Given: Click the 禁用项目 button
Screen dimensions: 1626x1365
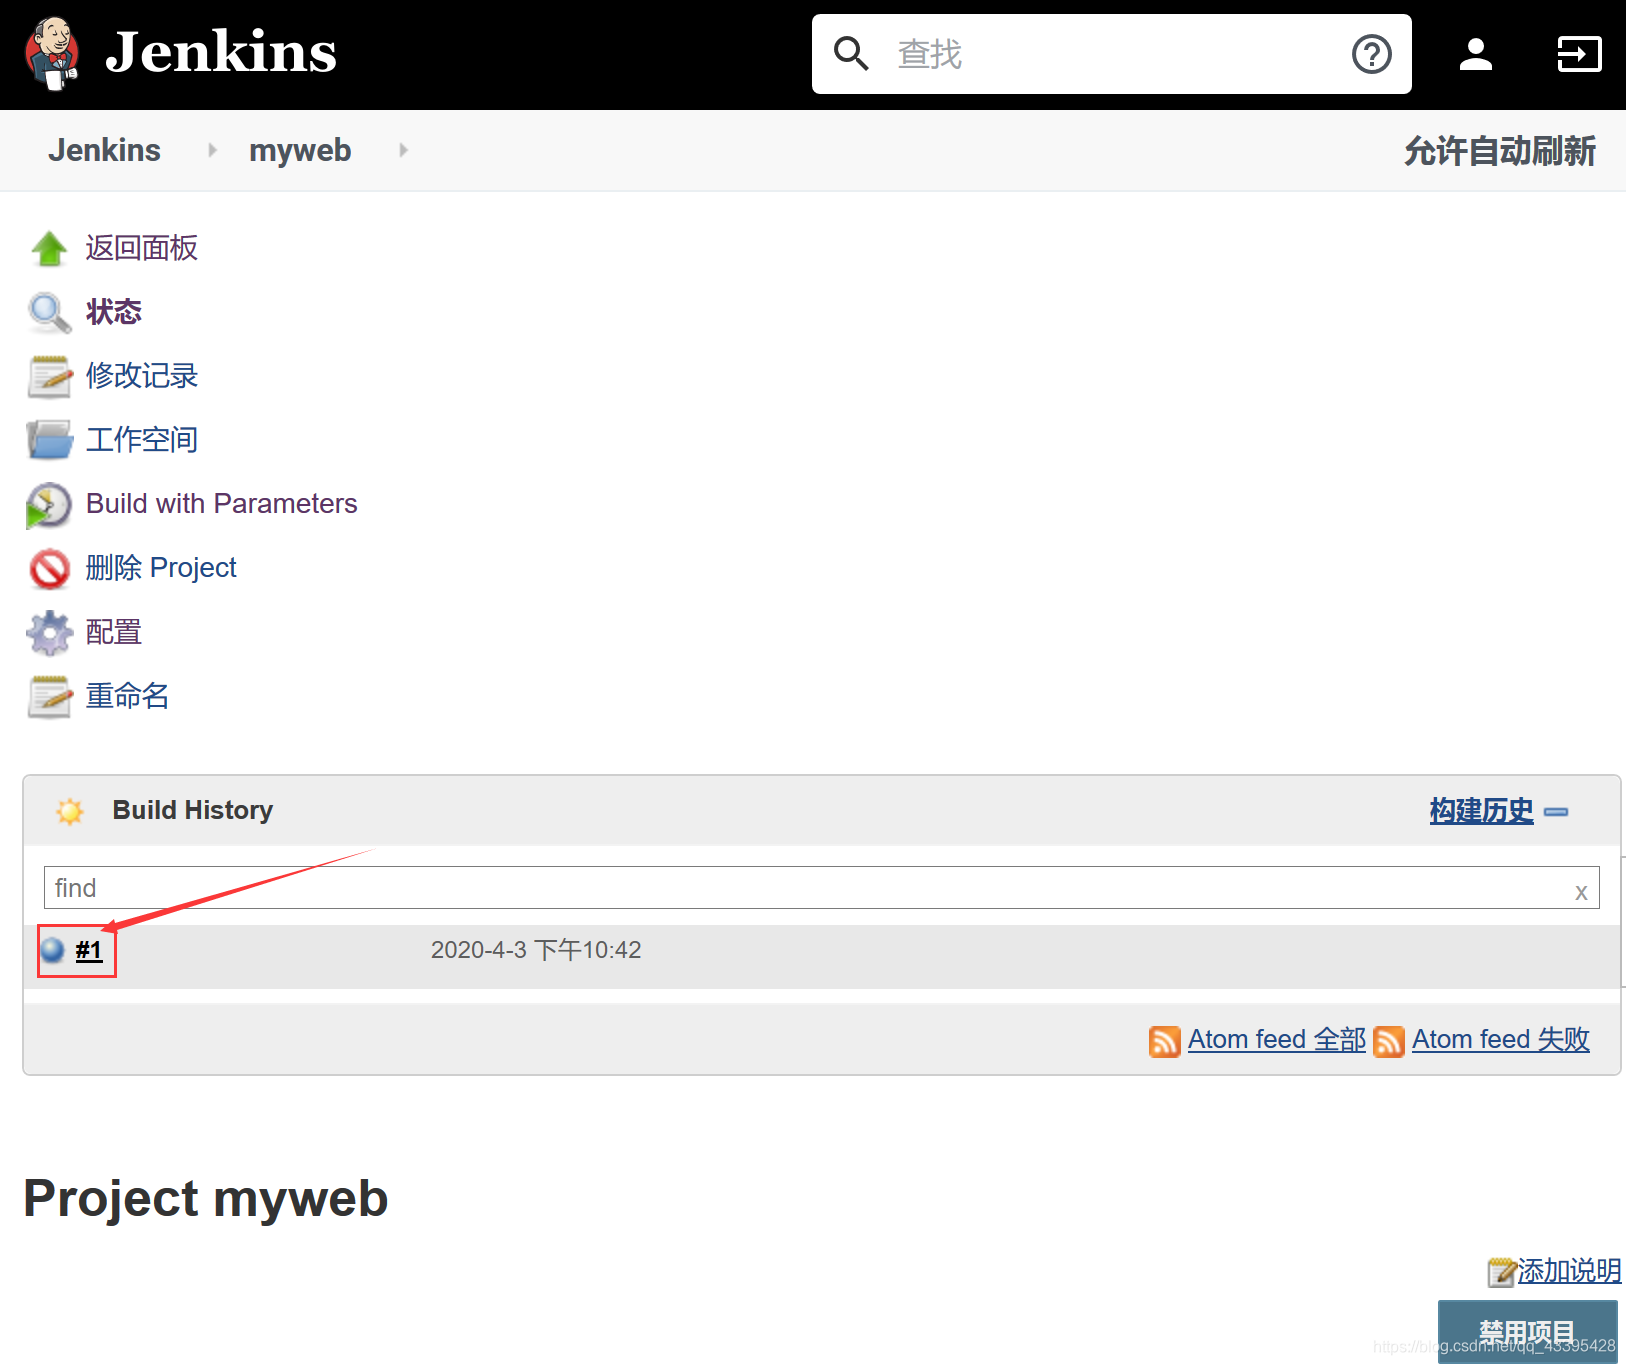Looking at the screenshot, I should (x=1528, y=1332).
